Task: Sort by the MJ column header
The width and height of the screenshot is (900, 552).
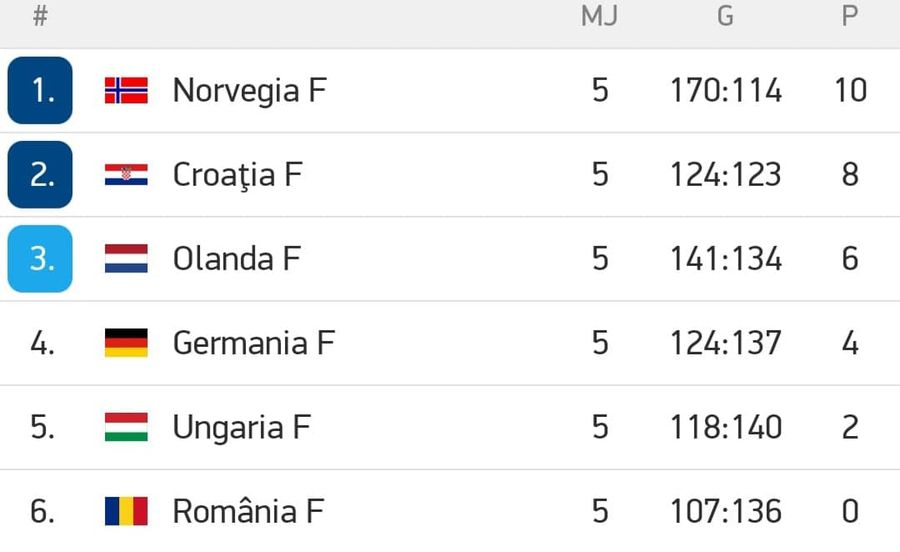Action: click(x=599, y=16)
